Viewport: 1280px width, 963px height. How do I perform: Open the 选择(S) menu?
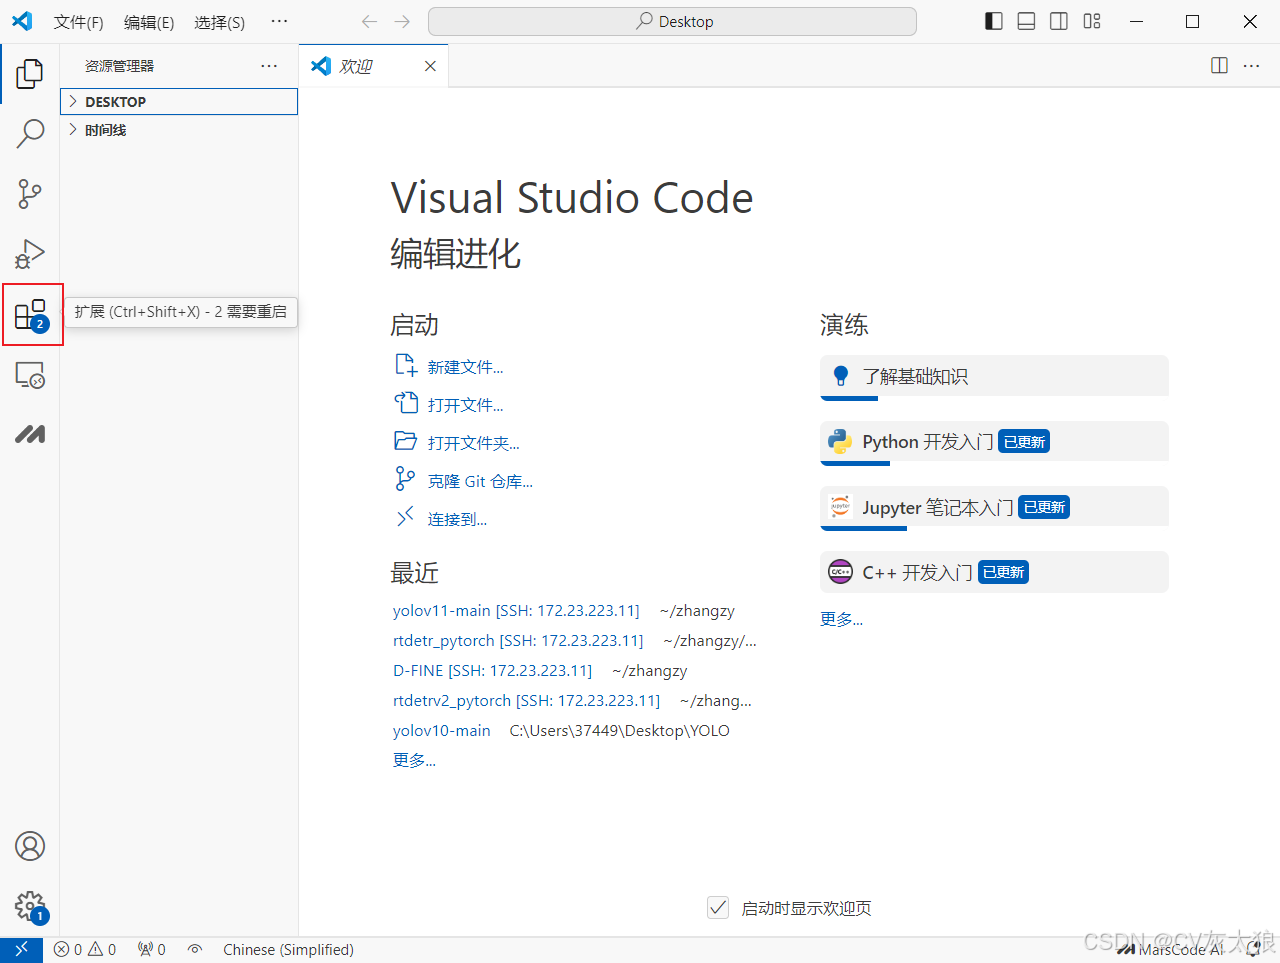(219, 22)
